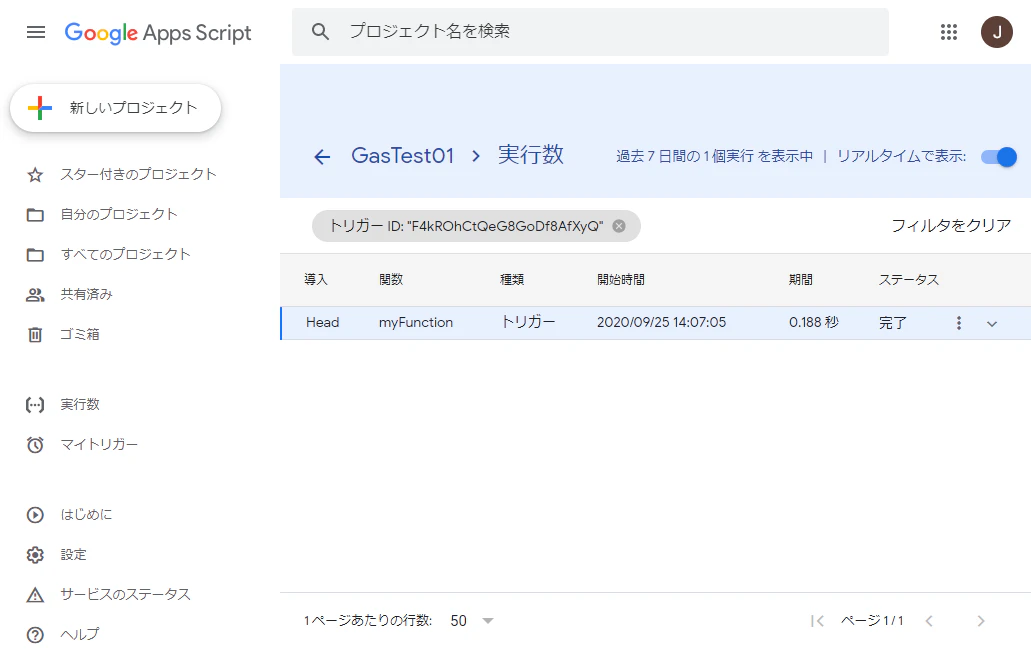Screen dimensions: 1031x649
Task: Open the rows per page dropdown
Action: click(x=472, y=621)
